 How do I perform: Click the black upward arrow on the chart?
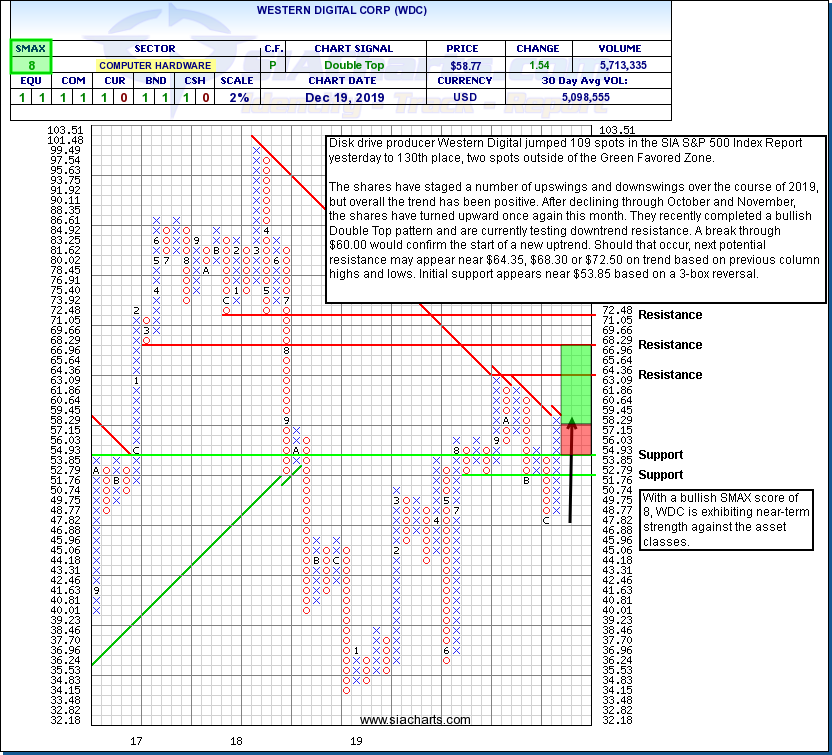pyautogui.click(x=570, y=470)
